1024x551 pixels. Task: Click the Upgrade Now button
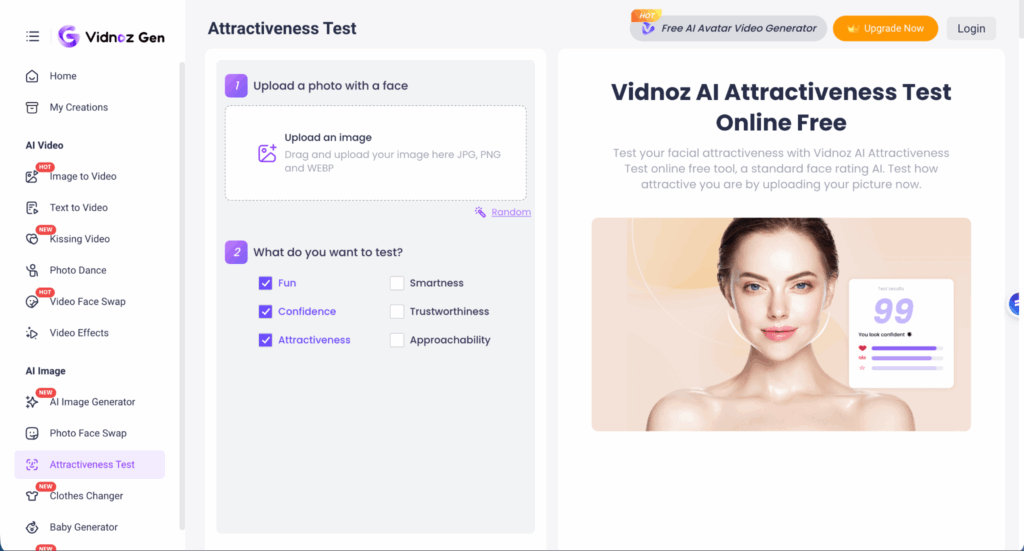click(x=885, y=29)
